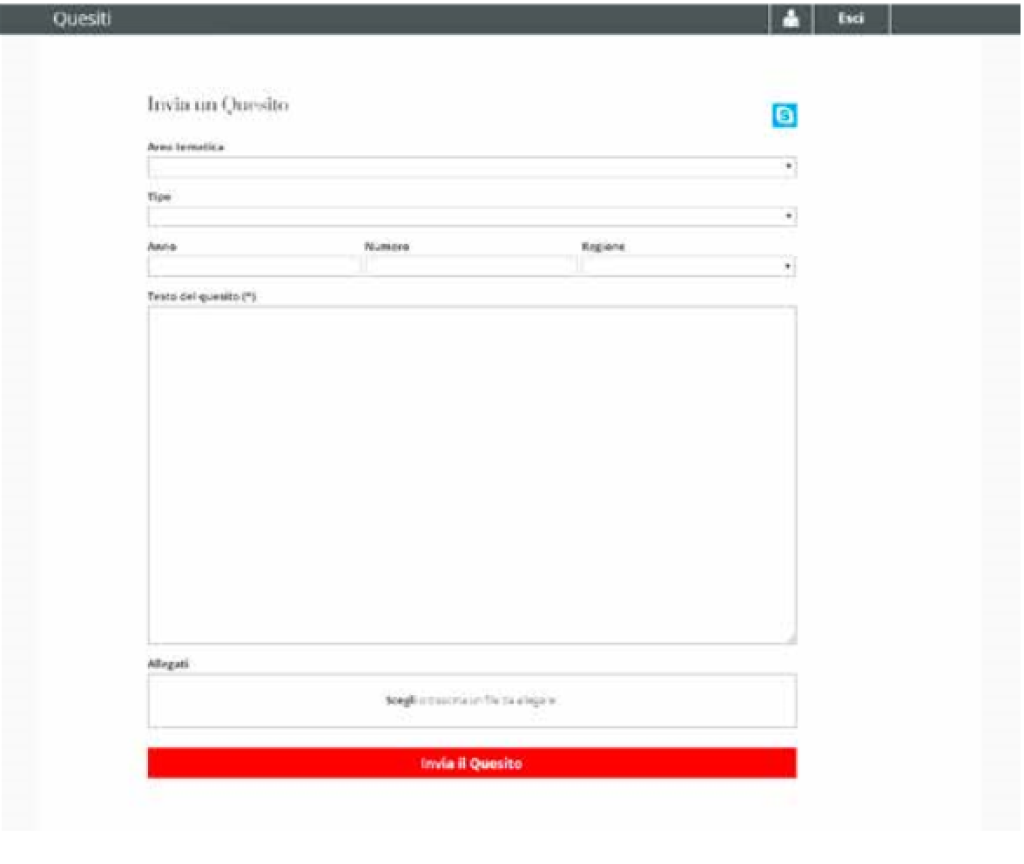Viewport: 1024px width, 864px height.
Task: Click the Invia un Quesito heading
Action: [x=218, y=104]
